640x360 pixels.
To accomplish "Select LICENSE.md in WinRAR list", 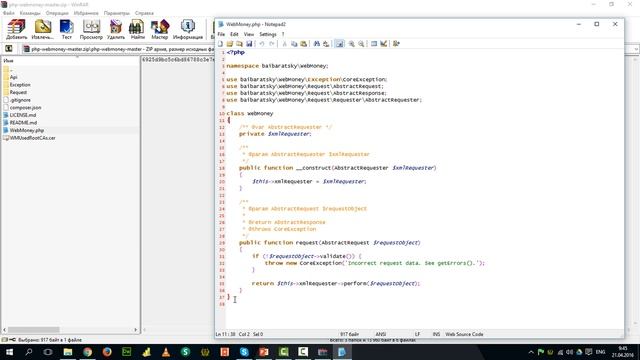I will point(23,115).
